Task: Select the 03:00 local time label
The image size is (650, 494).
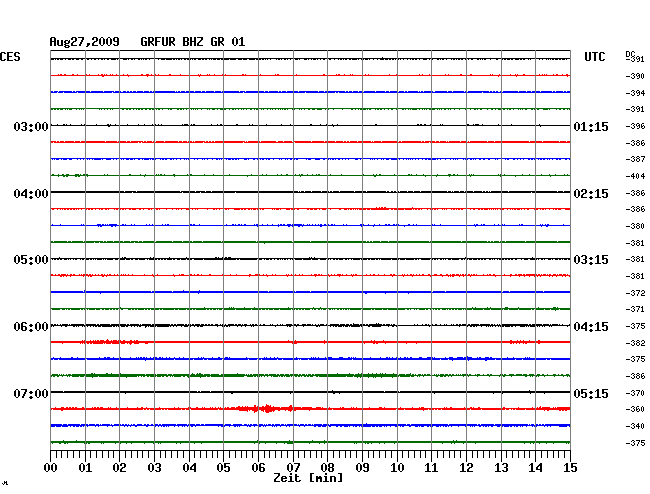Action: (x=31, y=126)
